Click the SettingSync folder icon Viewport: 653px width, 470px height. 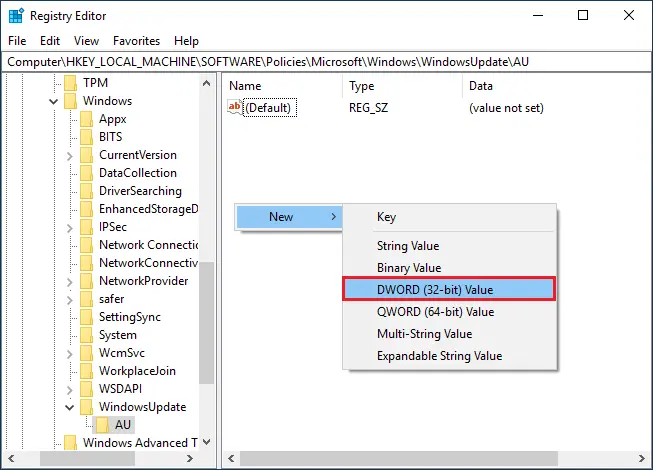click(x=86, y=317)
